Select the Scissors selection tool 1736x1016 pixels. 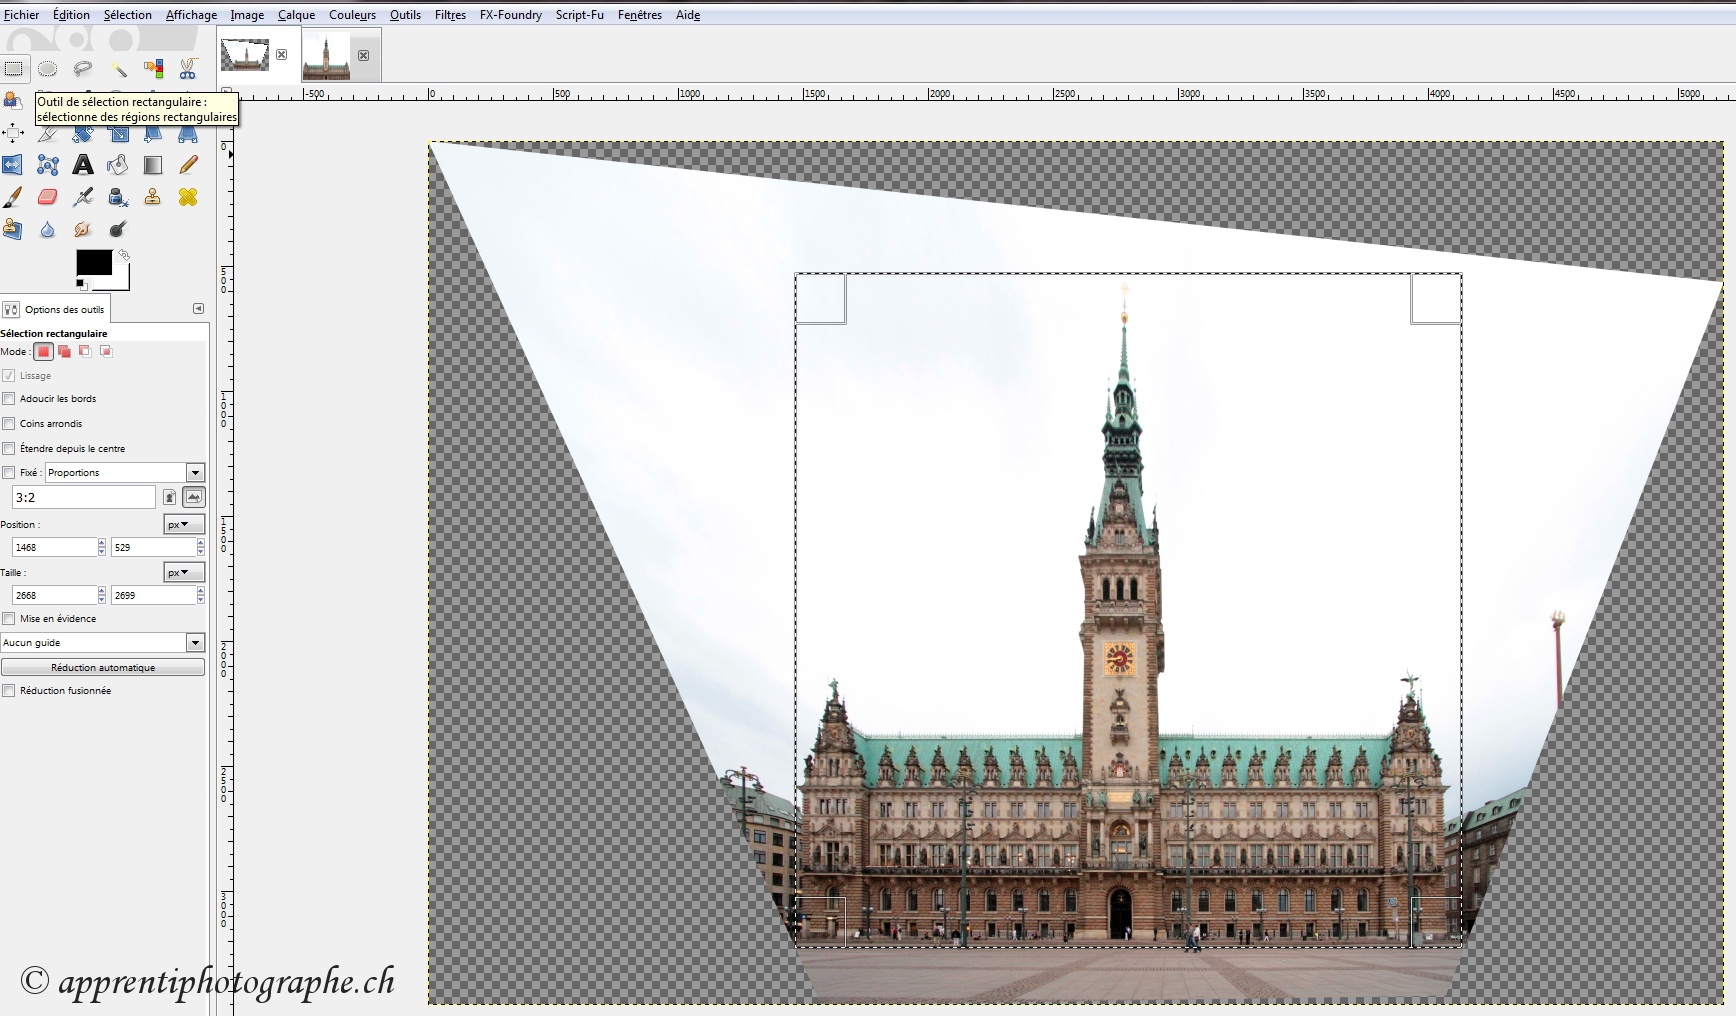[188, 69]
